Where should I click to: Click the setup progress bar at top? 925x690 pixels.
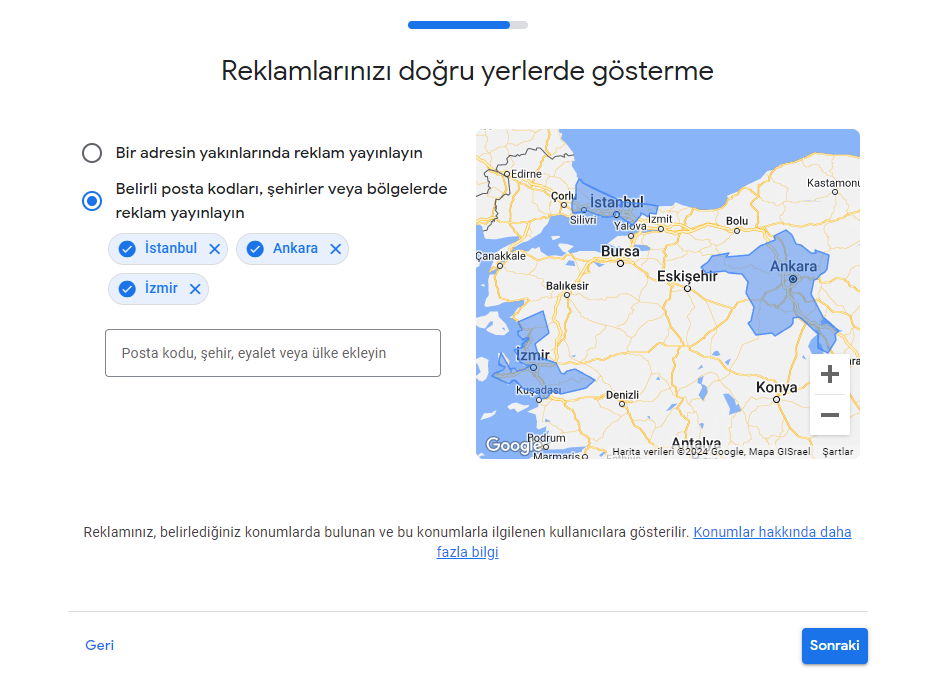pyautogui.click(x=468, y=24)
